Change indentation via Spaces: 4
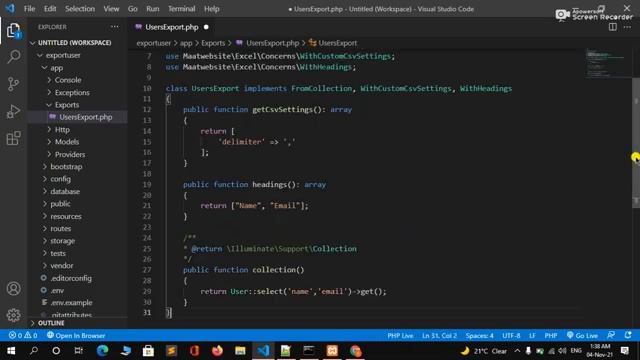 pyautogui.click(x=479, y=336)
